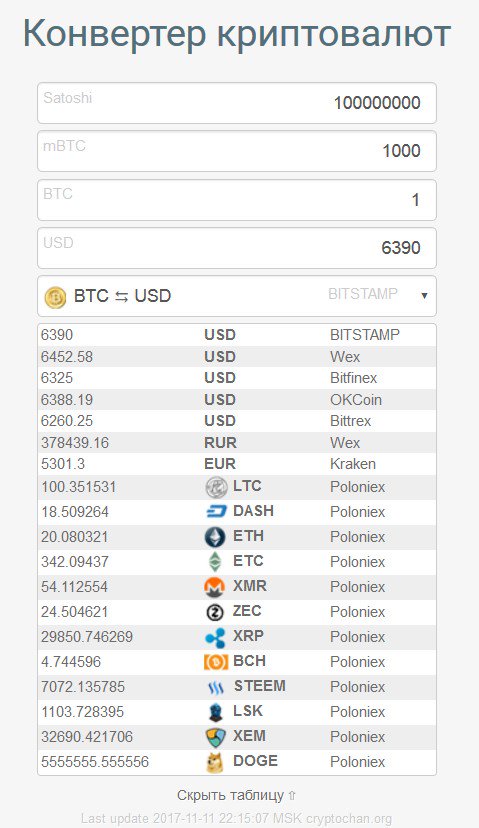Select the LTC Litecoin icon
Image resolution: width=479 pixels, height=828 pixels.
pos(216,487)
